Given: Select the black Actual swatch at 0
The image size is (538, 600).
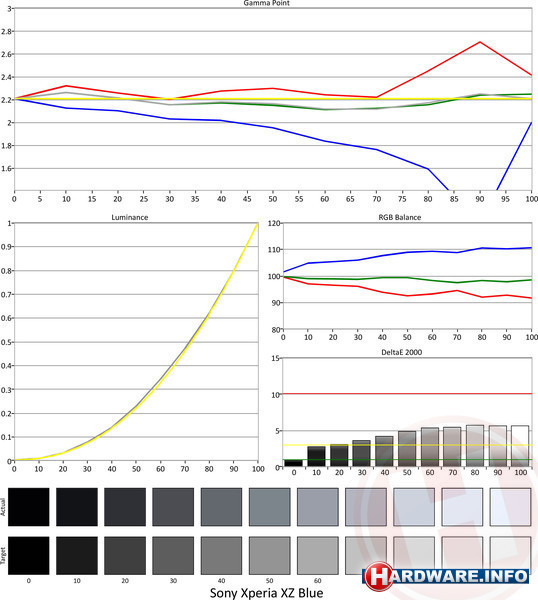Looking at the screenshot, I should [29, 507].
